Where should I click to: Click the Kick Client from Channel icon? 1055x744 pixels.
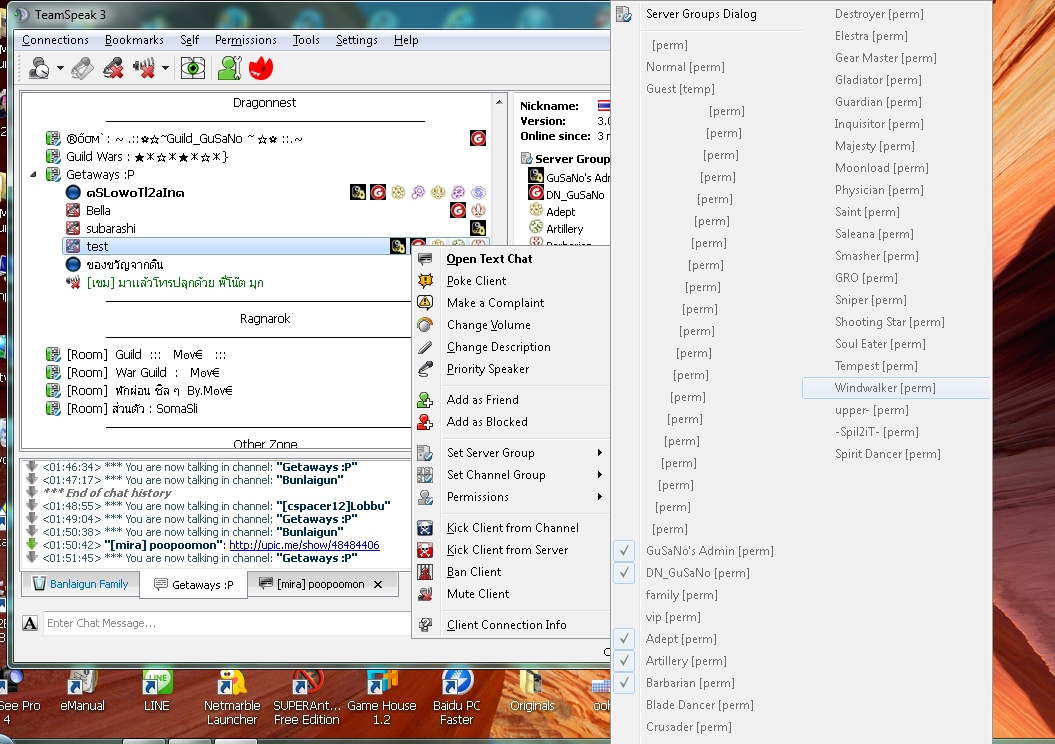pyautogui.click(x=425, y=528)
